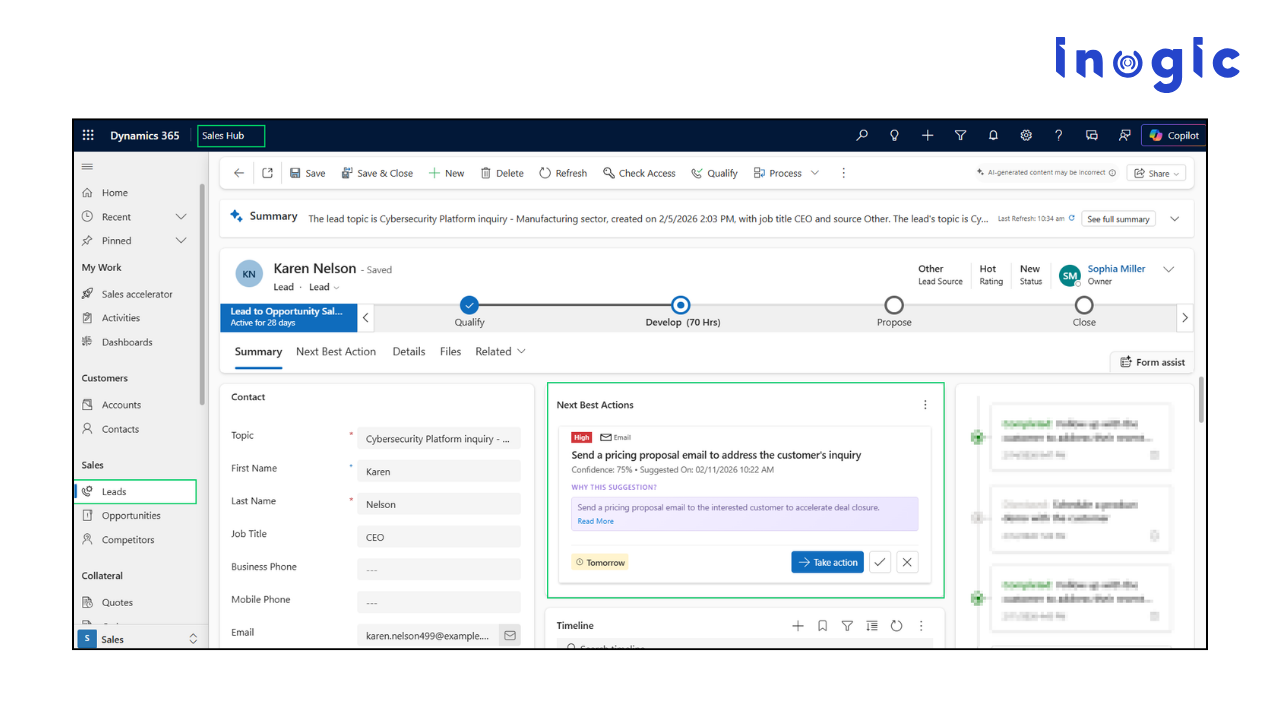This screenshot has height=720, width=1280.
Task: Open the Related tab dropdown
Action: (500, 352)
